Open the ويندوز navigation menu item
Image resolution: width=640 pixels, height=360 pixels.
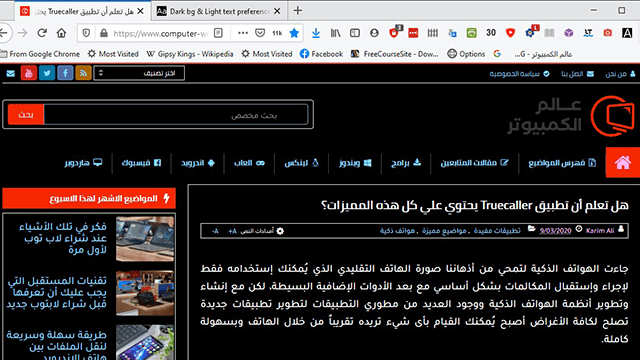point(355,163)
